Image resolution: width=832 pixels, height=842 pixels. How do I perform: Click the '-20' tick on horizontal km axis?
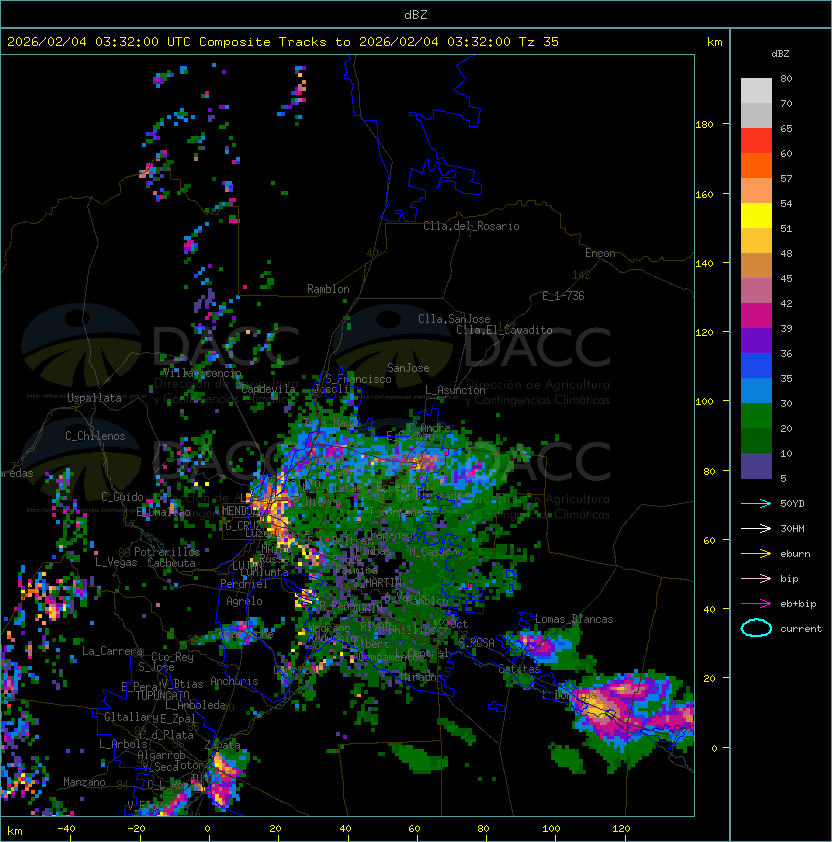[x=136, y=829]
